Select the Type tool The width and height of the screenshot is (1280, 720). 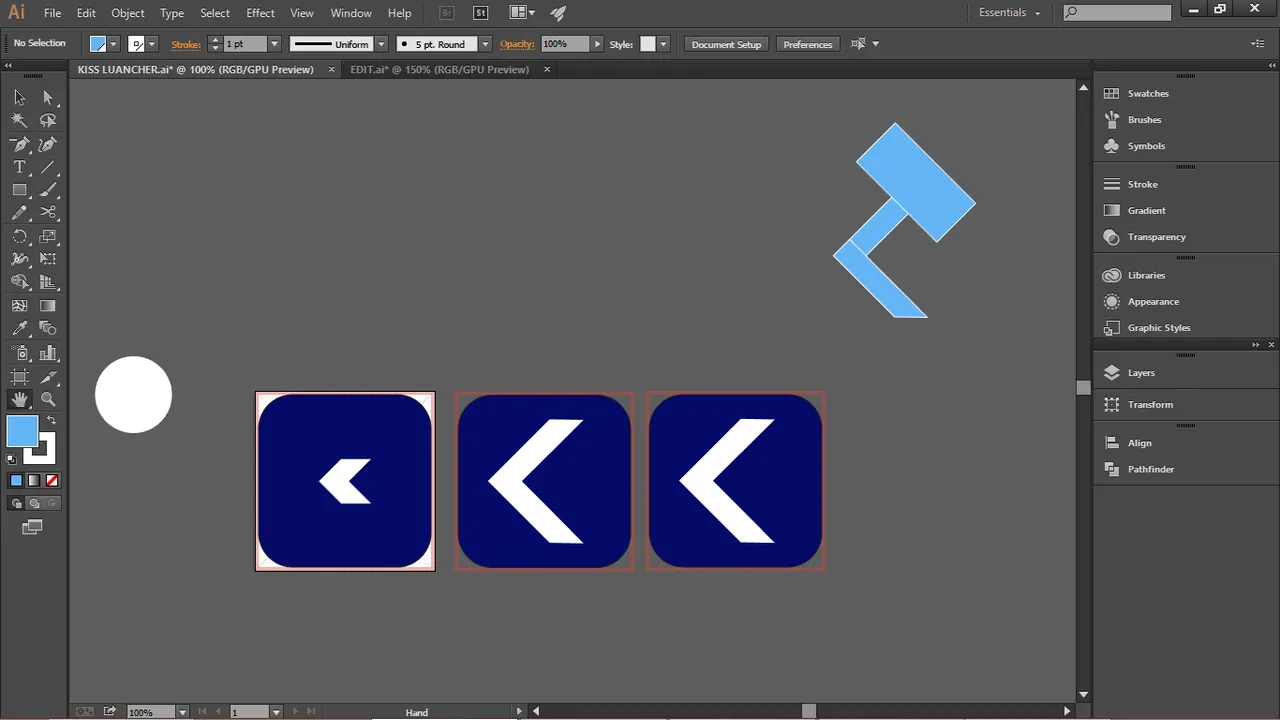19,167
